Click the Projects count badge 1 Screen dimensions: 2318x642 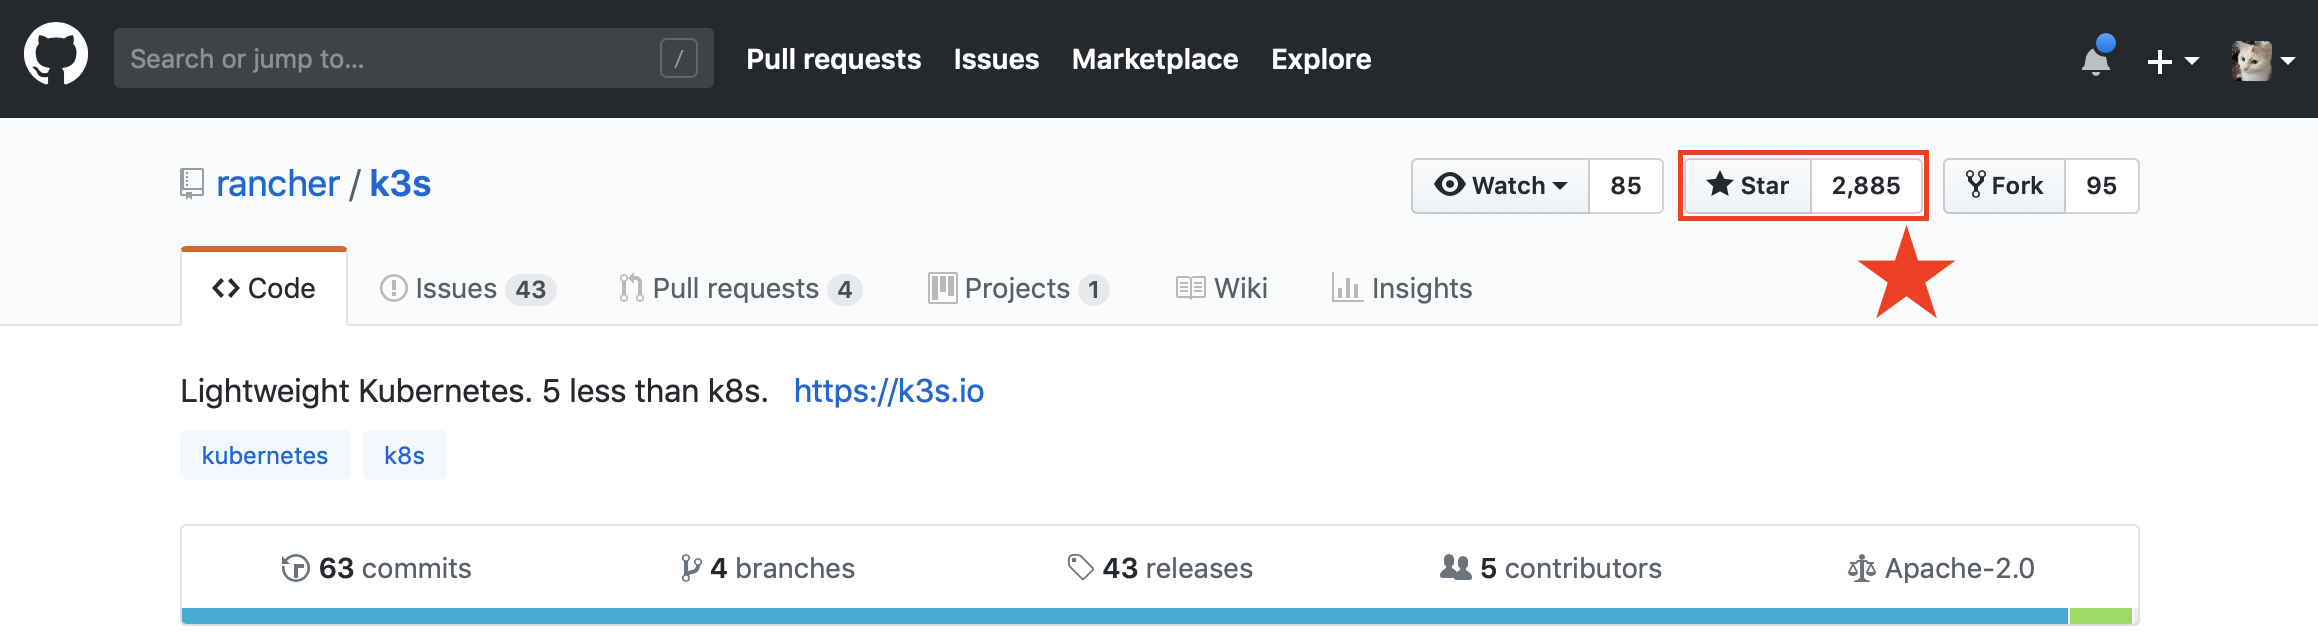[1094, 290]
